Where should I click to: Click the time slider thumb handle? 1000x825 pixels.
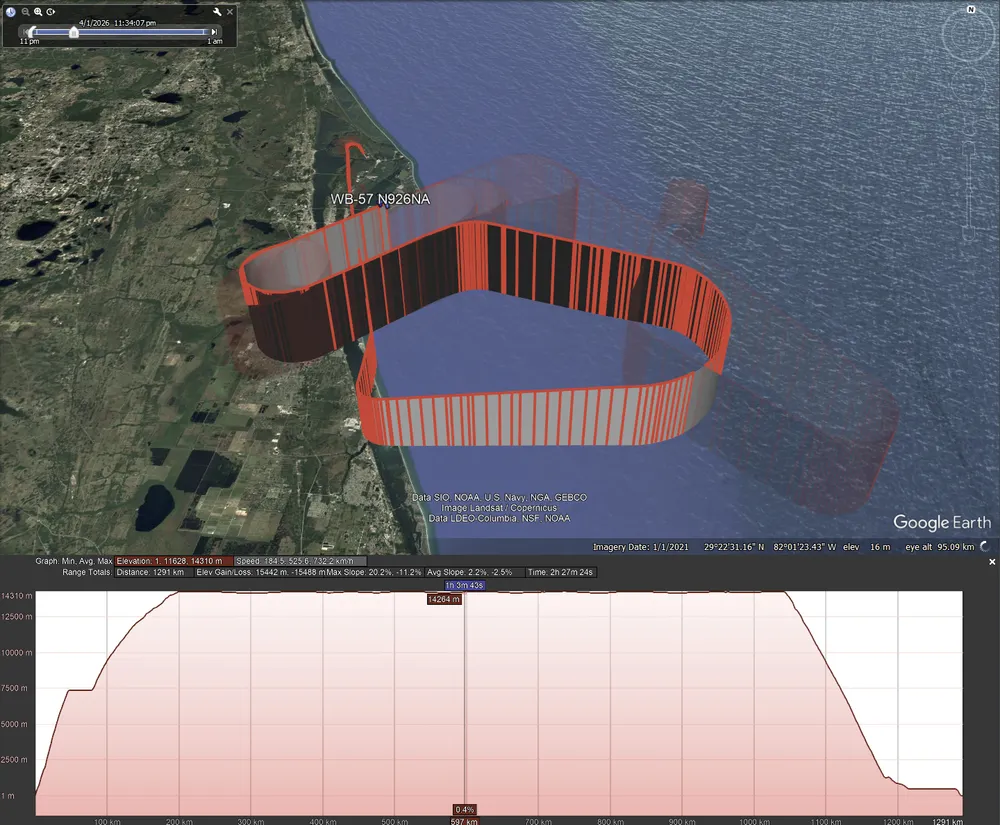pyautogui.click(x=73, y=32)
